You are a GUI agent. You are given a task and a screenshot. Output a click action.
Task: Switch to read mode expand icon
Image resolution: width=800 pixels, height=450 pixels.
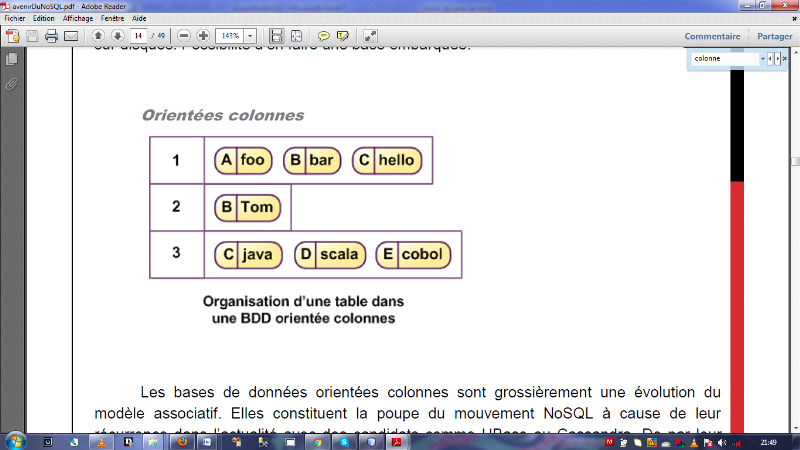point(370,36)
